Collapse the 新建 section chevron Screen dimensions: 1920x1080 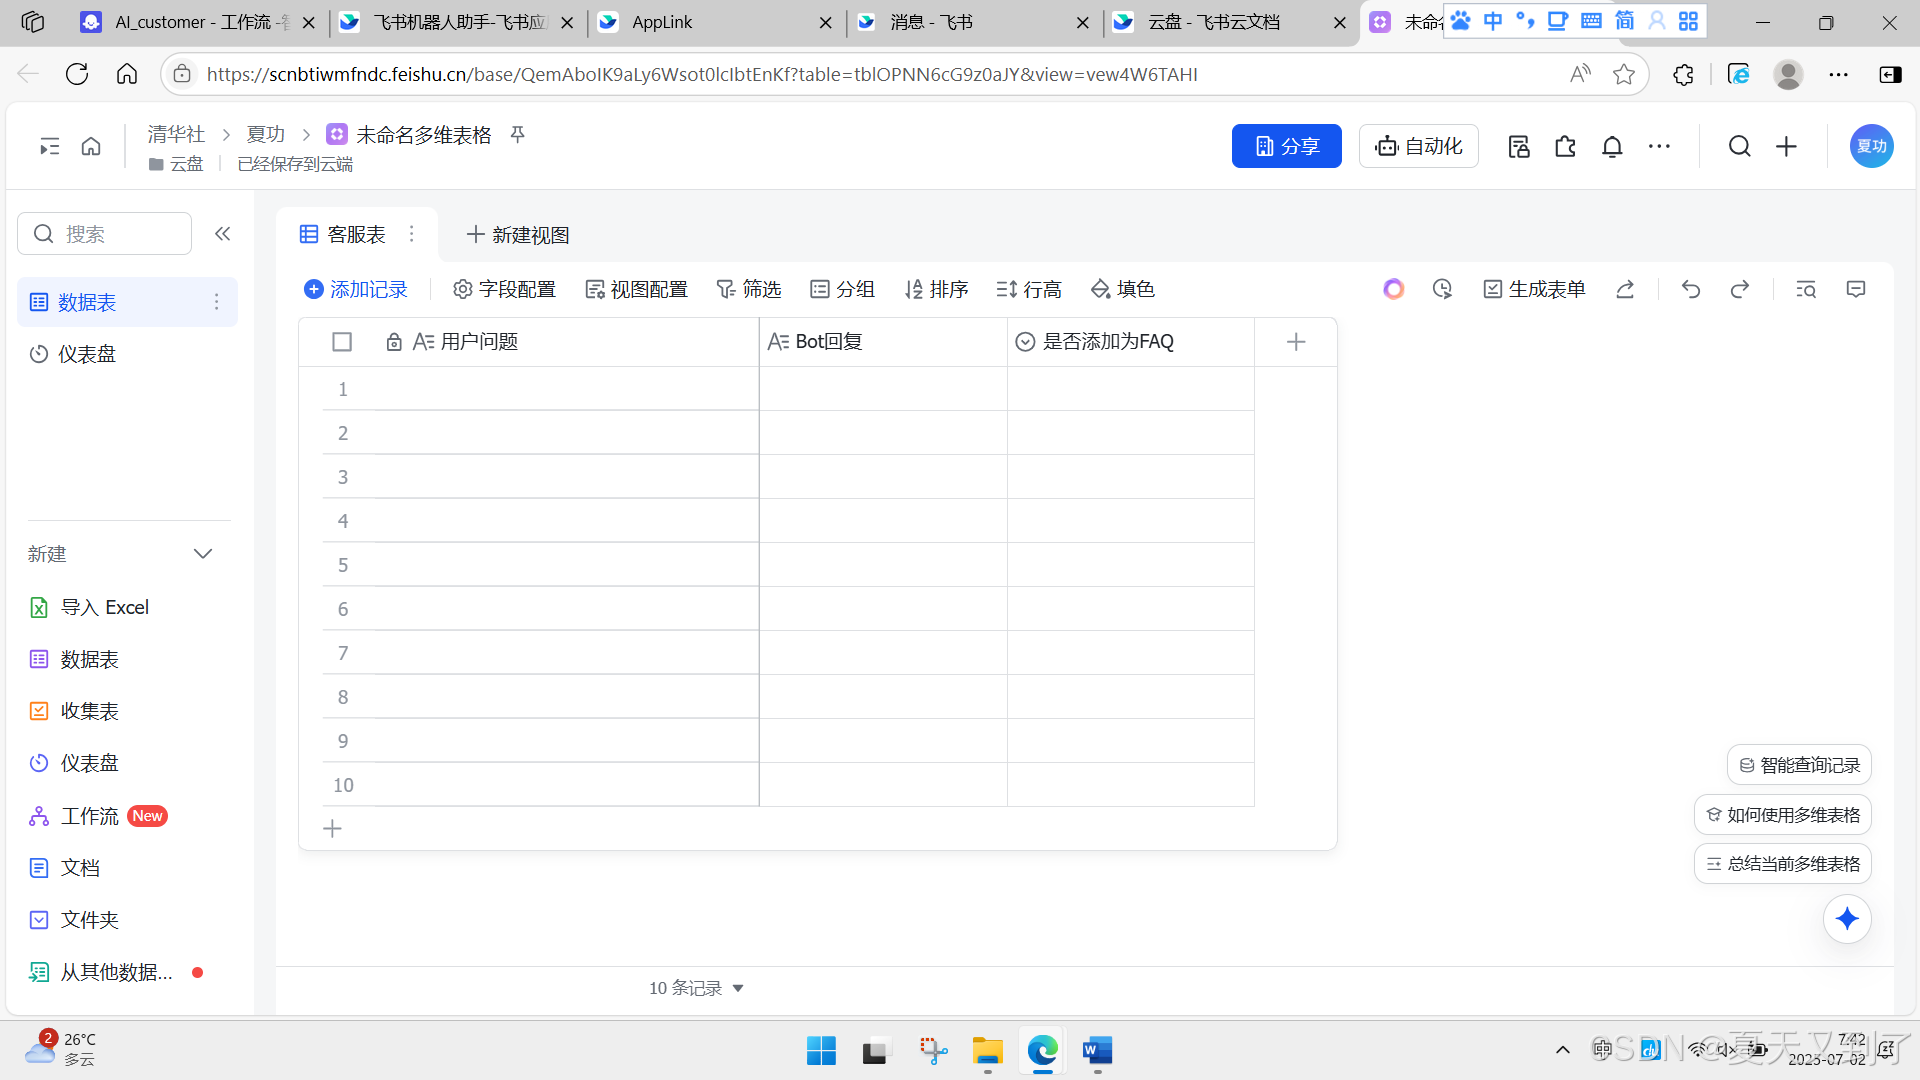[203, 554]
